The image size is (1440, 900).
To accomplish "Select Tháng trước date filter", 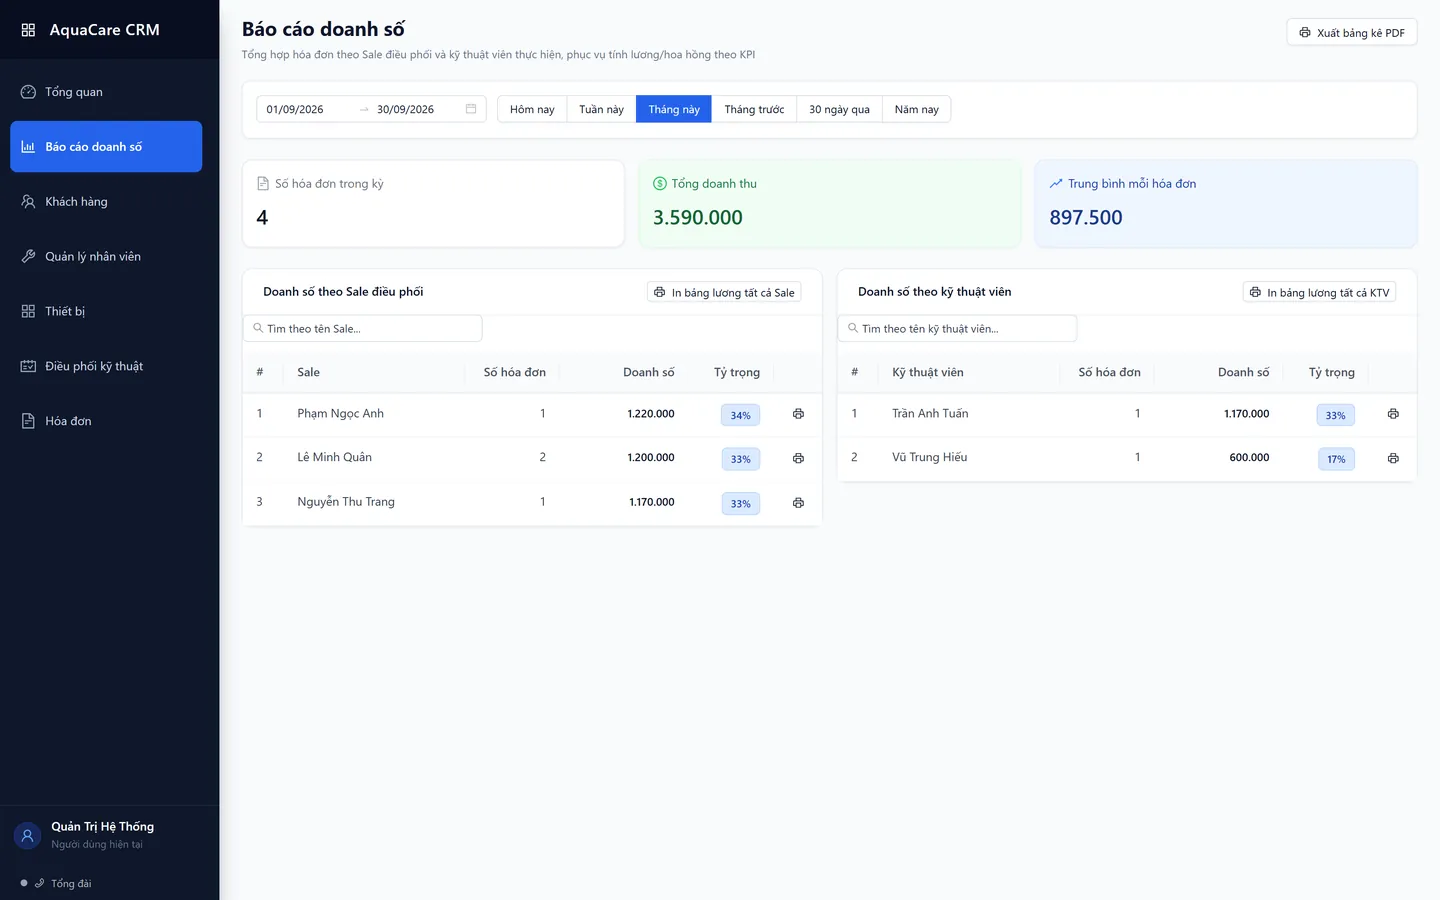I will point(754,110).
